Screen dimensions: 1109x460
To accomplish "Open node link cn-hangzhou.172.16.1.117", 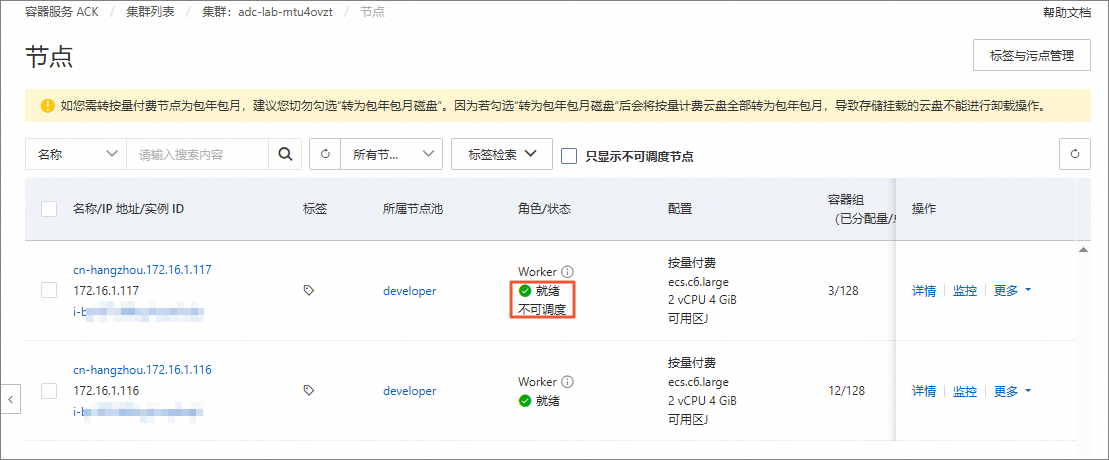I will coord(142,270).
